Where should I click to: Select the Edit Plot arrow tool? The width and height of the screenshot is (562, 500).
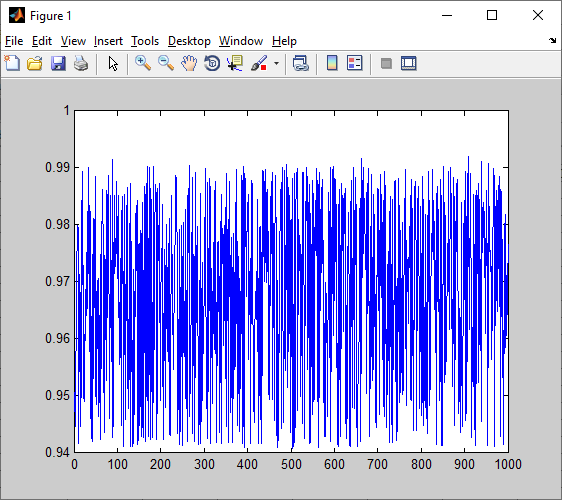pos(113,63)
